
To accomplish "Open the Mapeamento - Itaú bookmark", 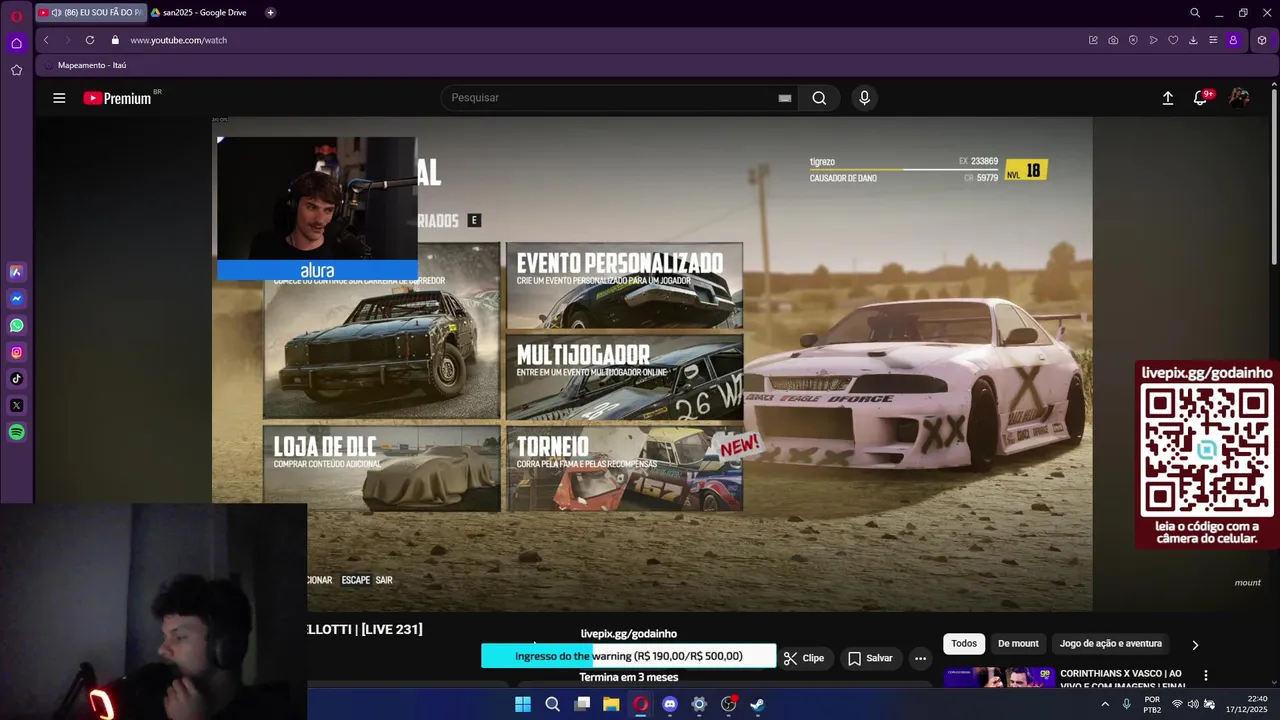I will tap(85, 65).
